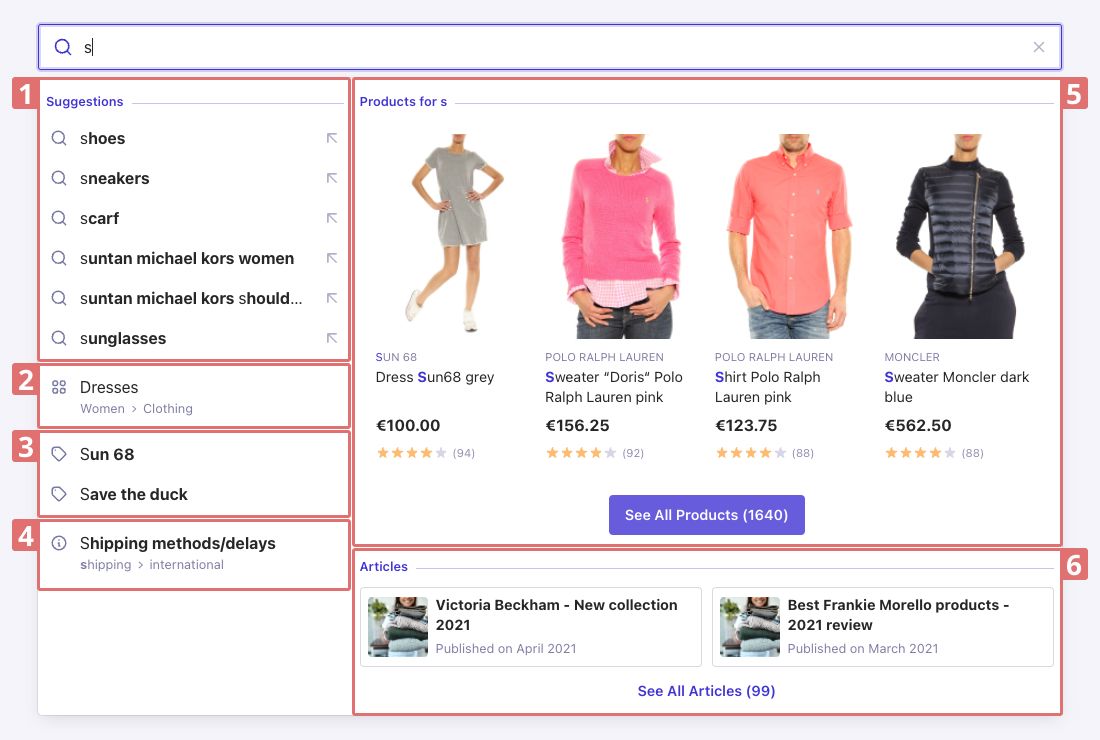Click the "international" breadcrumb under shipping
1100x740 pixels.
186,564
